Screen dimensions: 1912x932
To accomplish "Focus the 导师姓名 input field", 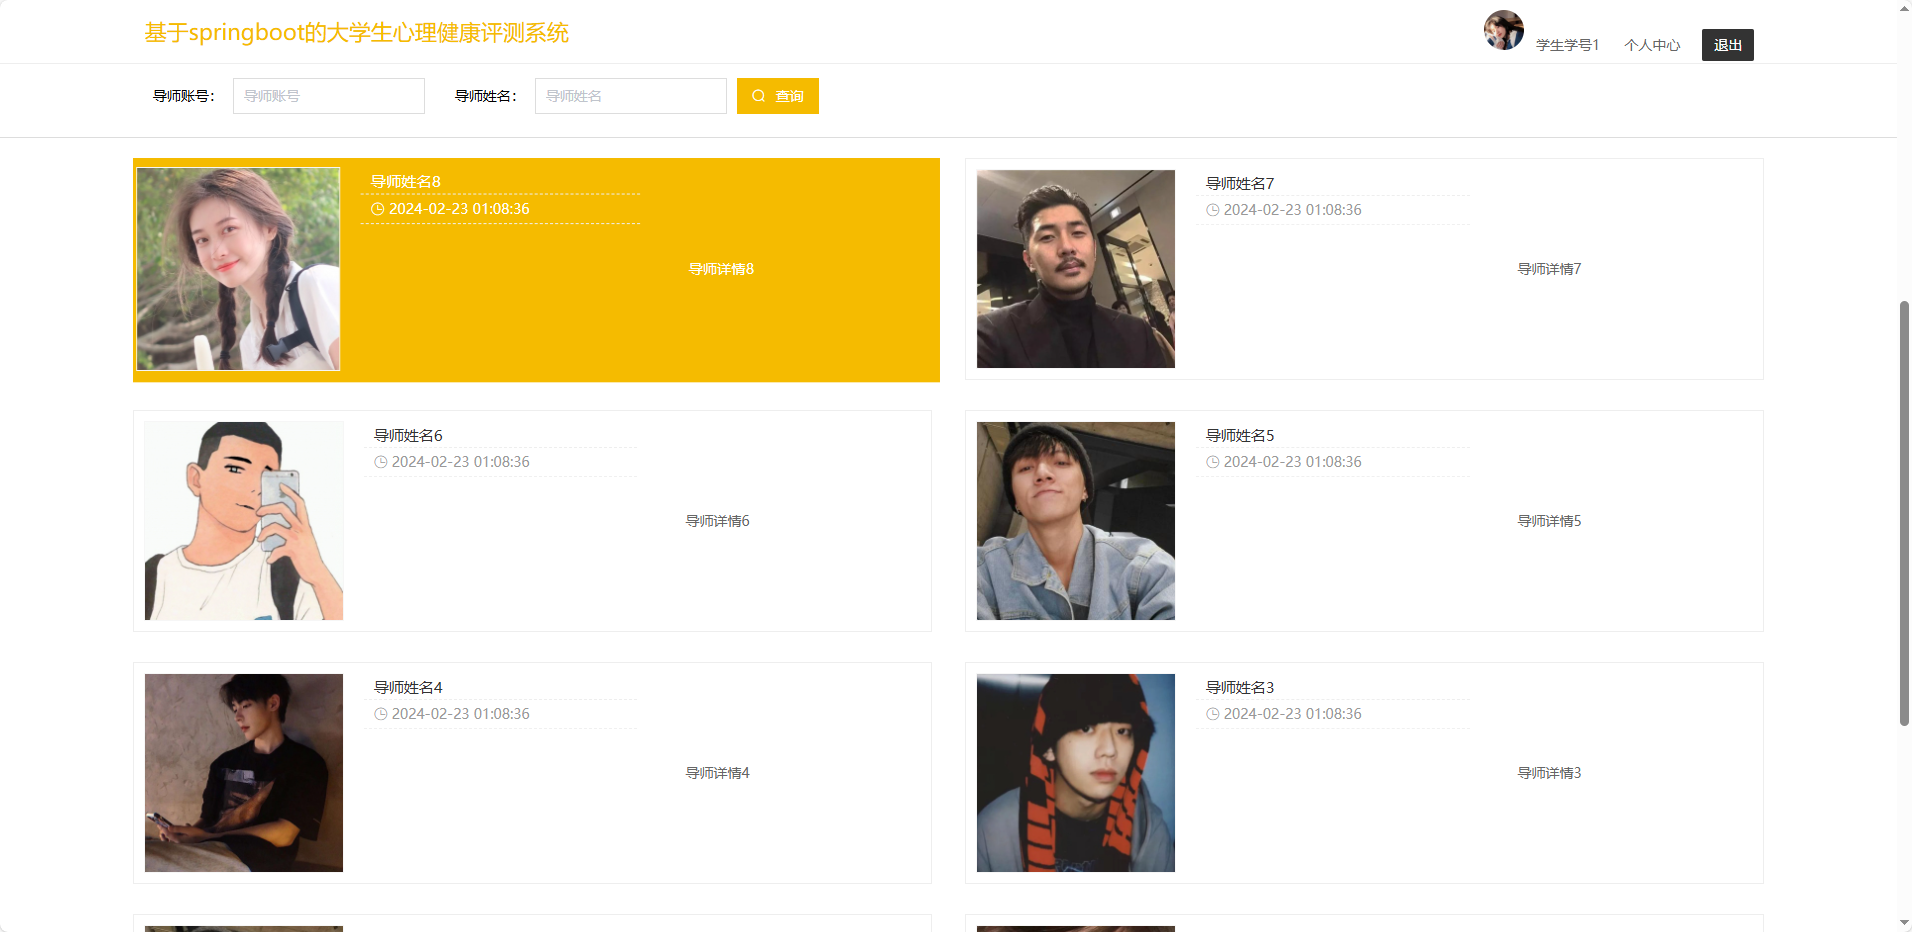I will (x=631, y=96).
